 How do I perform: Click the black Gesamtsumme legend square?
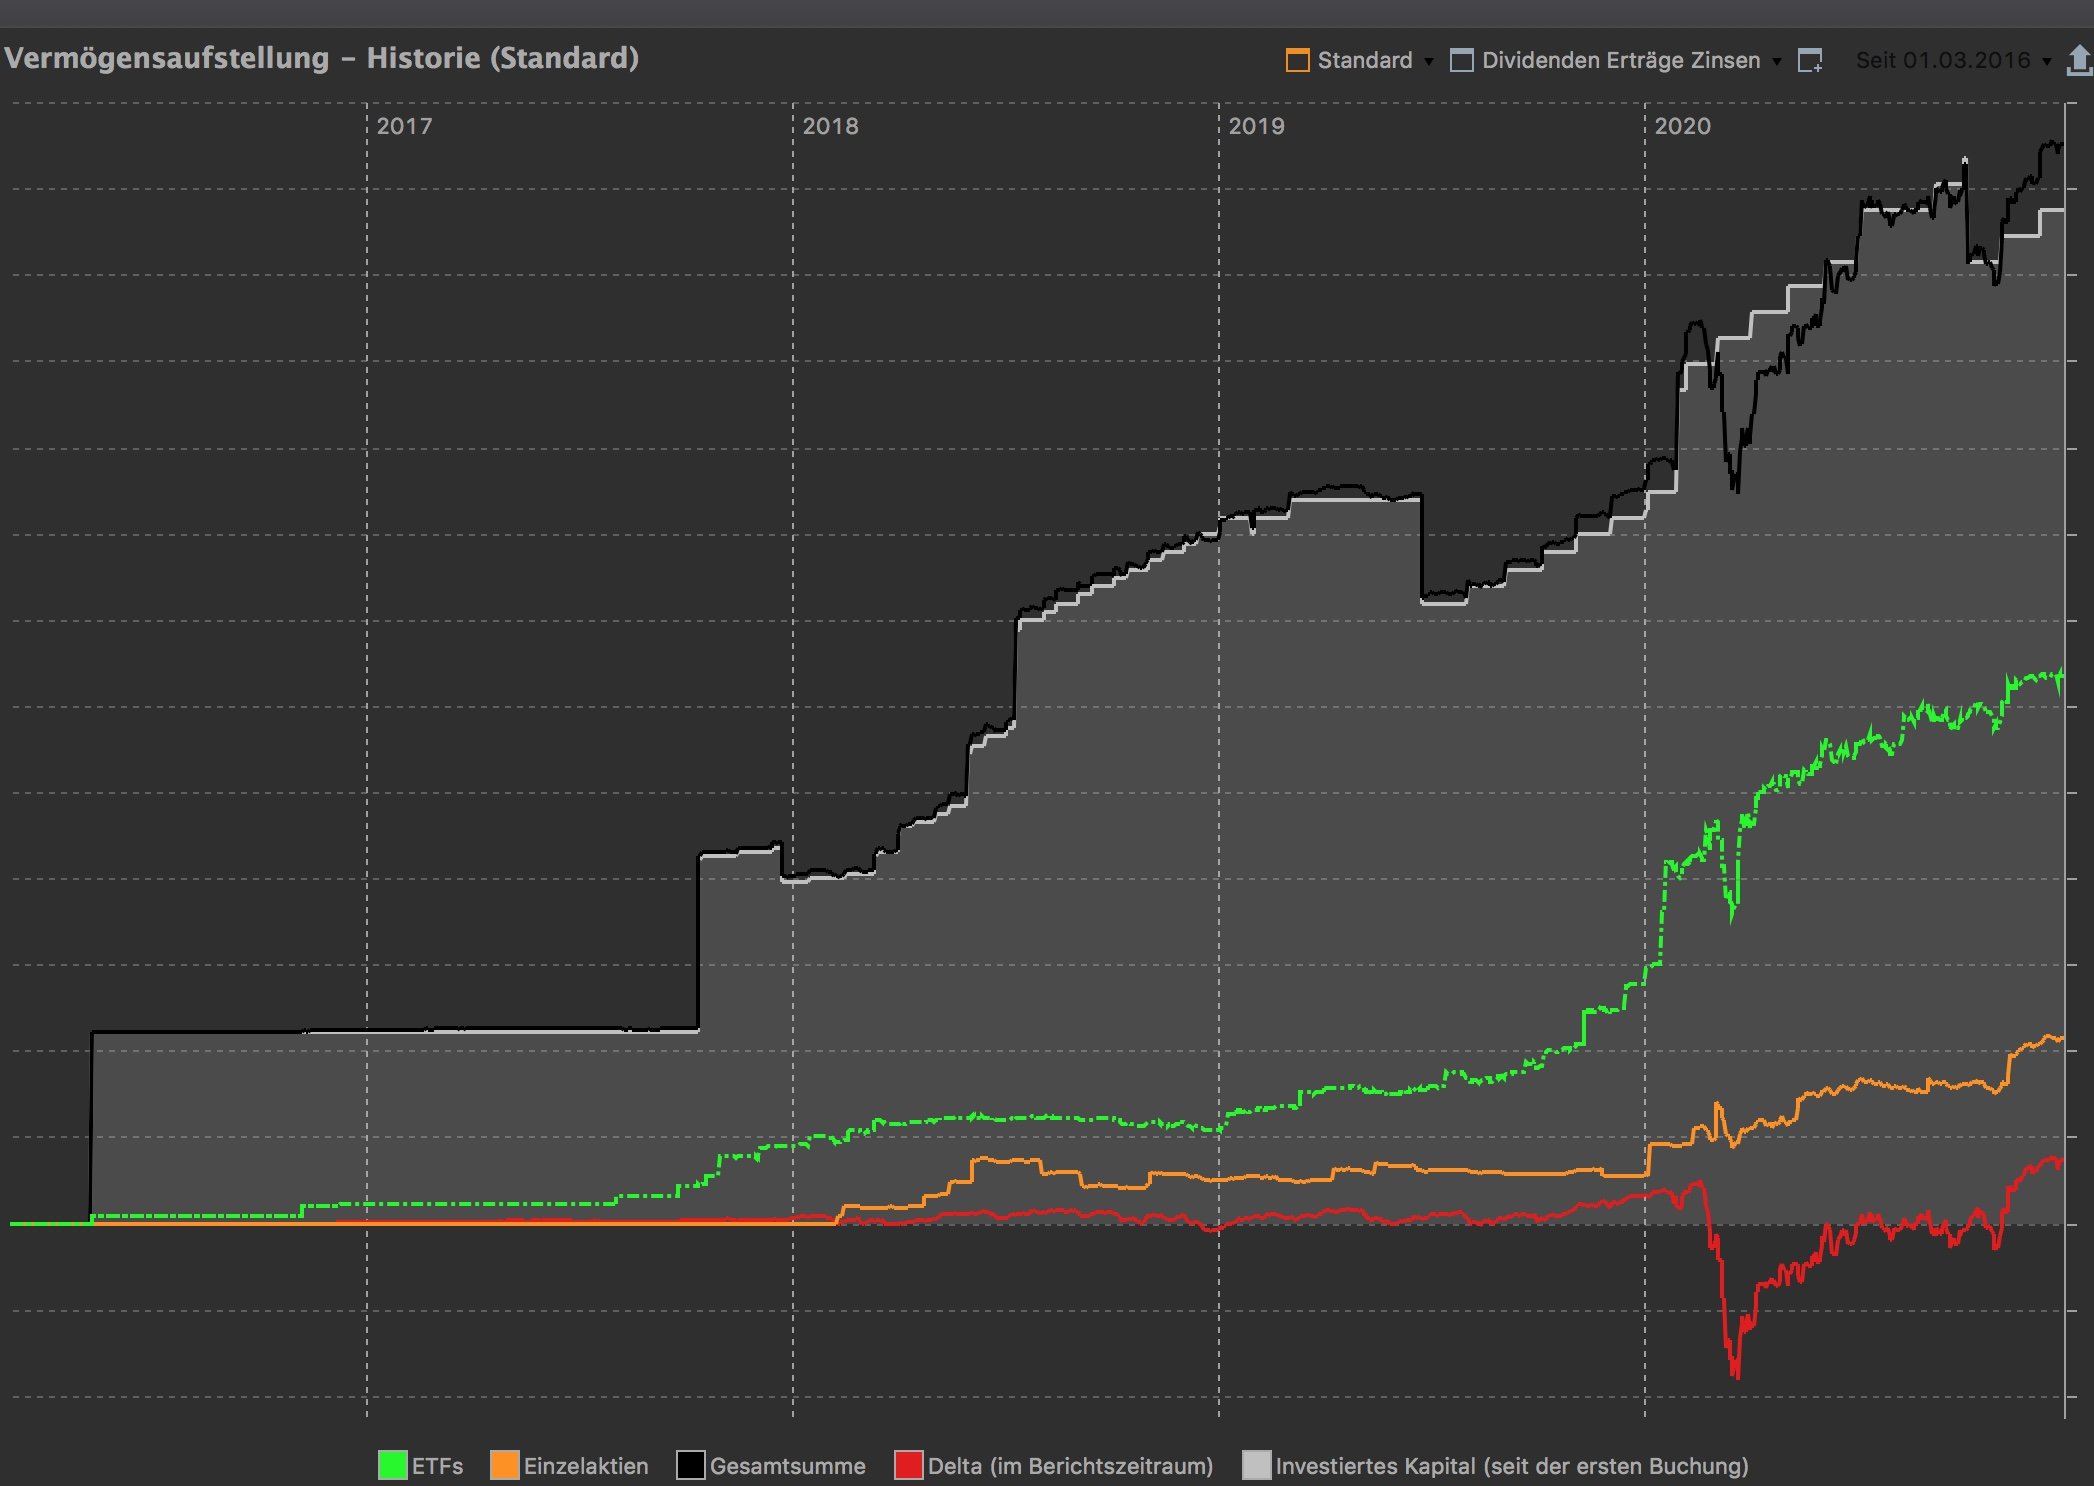pos(690,1465)
